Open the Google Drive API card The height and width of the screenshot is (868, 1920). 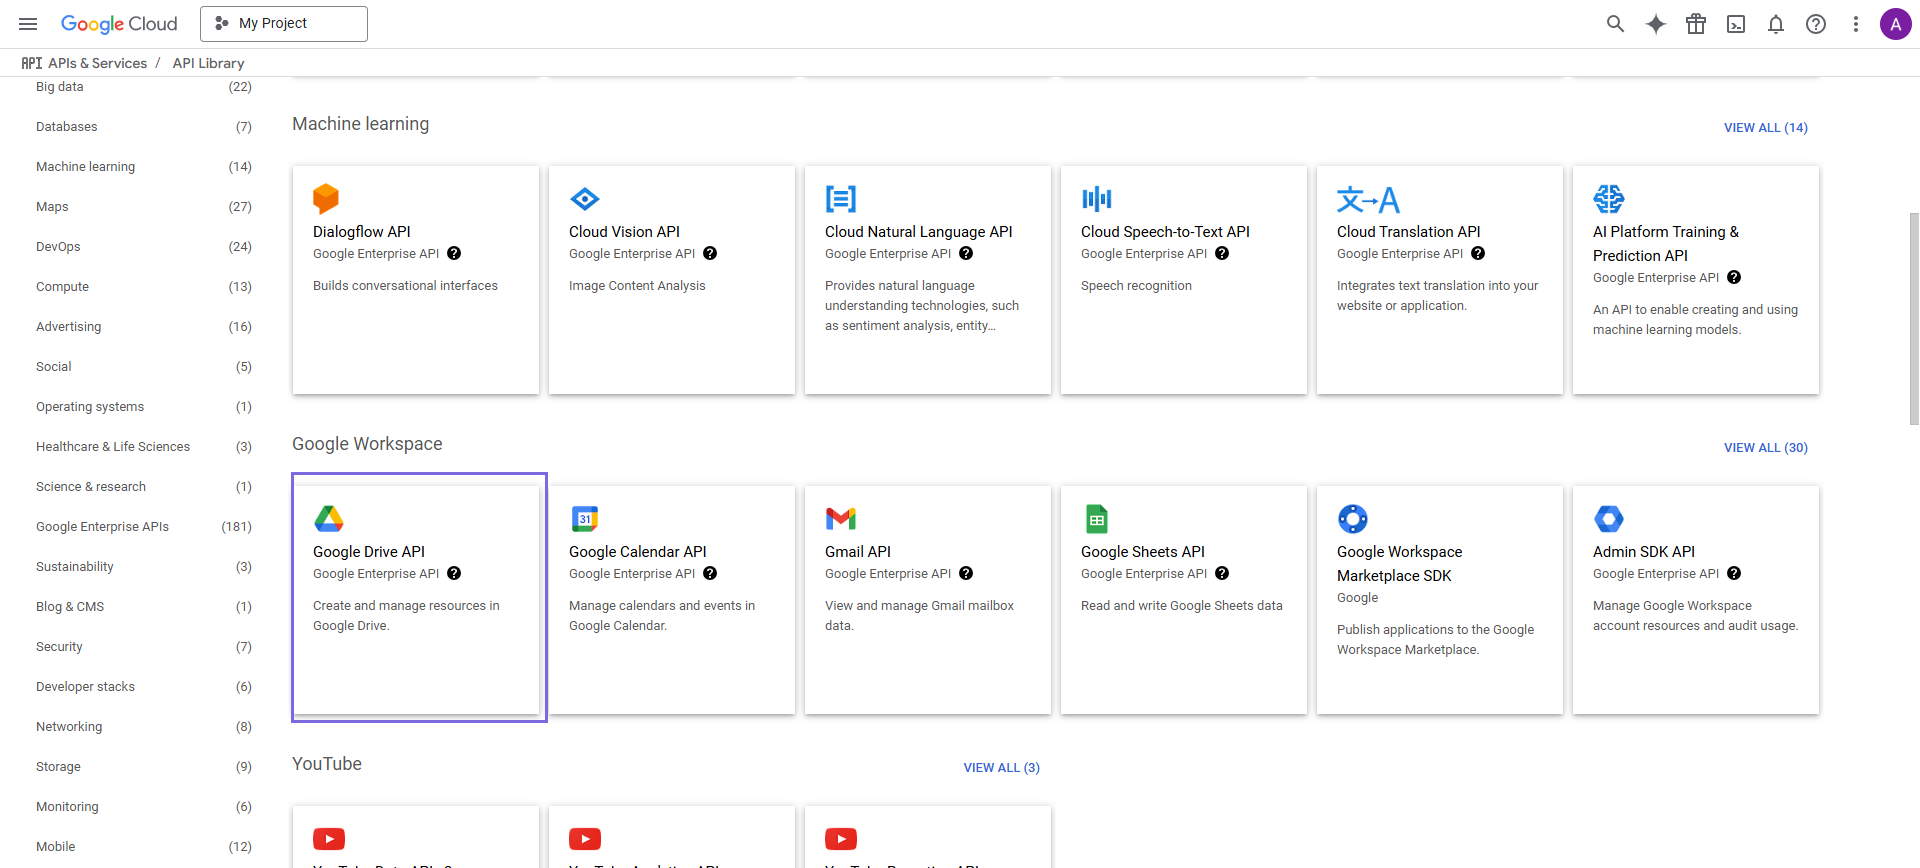coord(416,598)
